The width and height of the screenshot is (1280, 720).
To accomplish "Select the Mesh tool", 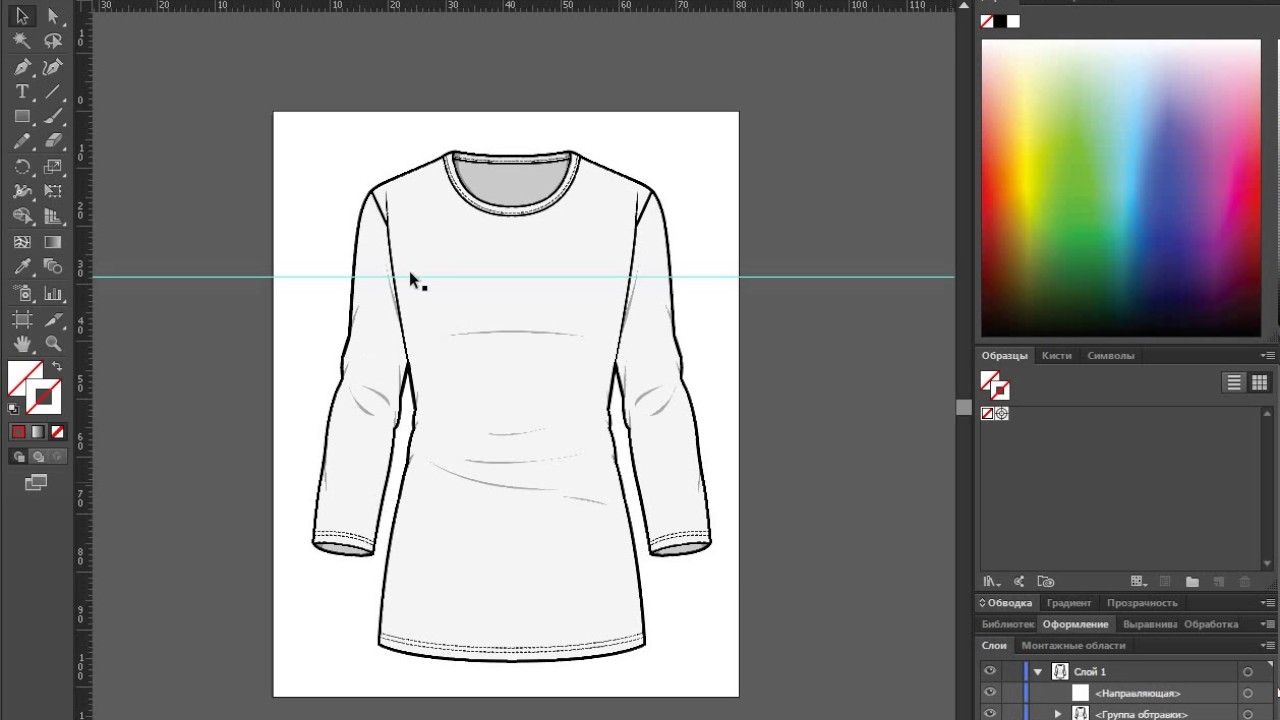I will coord(22,242).
